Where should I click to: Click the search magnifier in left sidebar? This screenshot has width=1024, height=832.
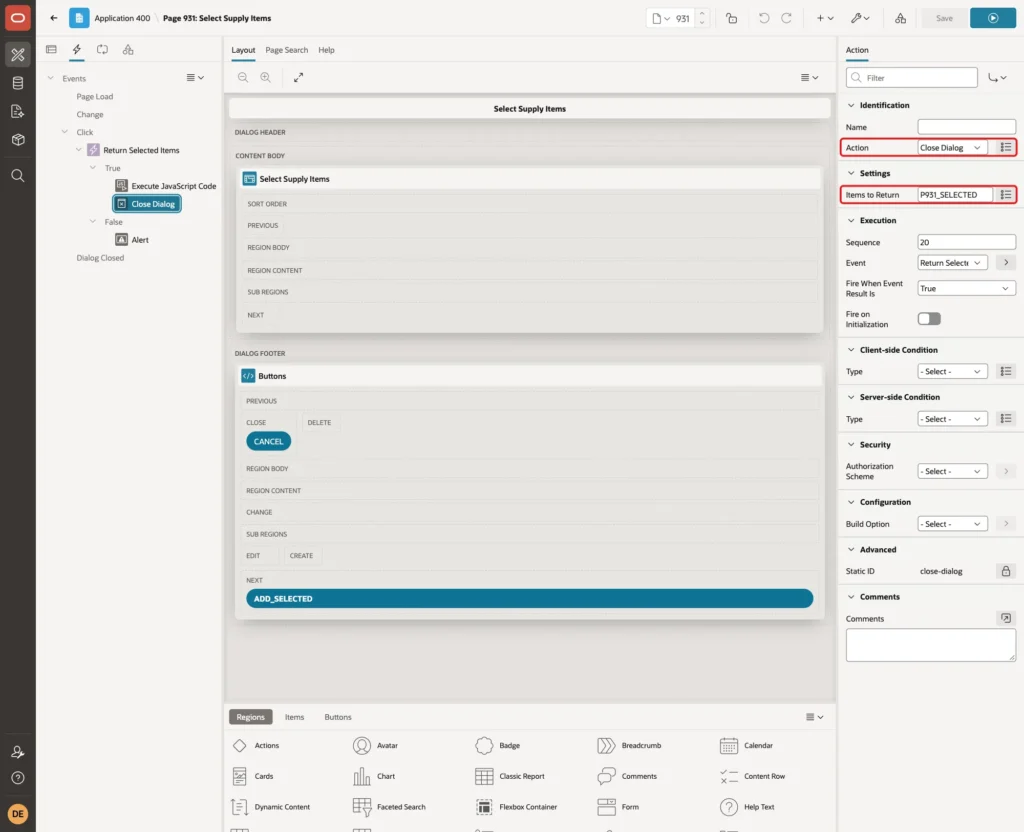click(x=18, y=175)
